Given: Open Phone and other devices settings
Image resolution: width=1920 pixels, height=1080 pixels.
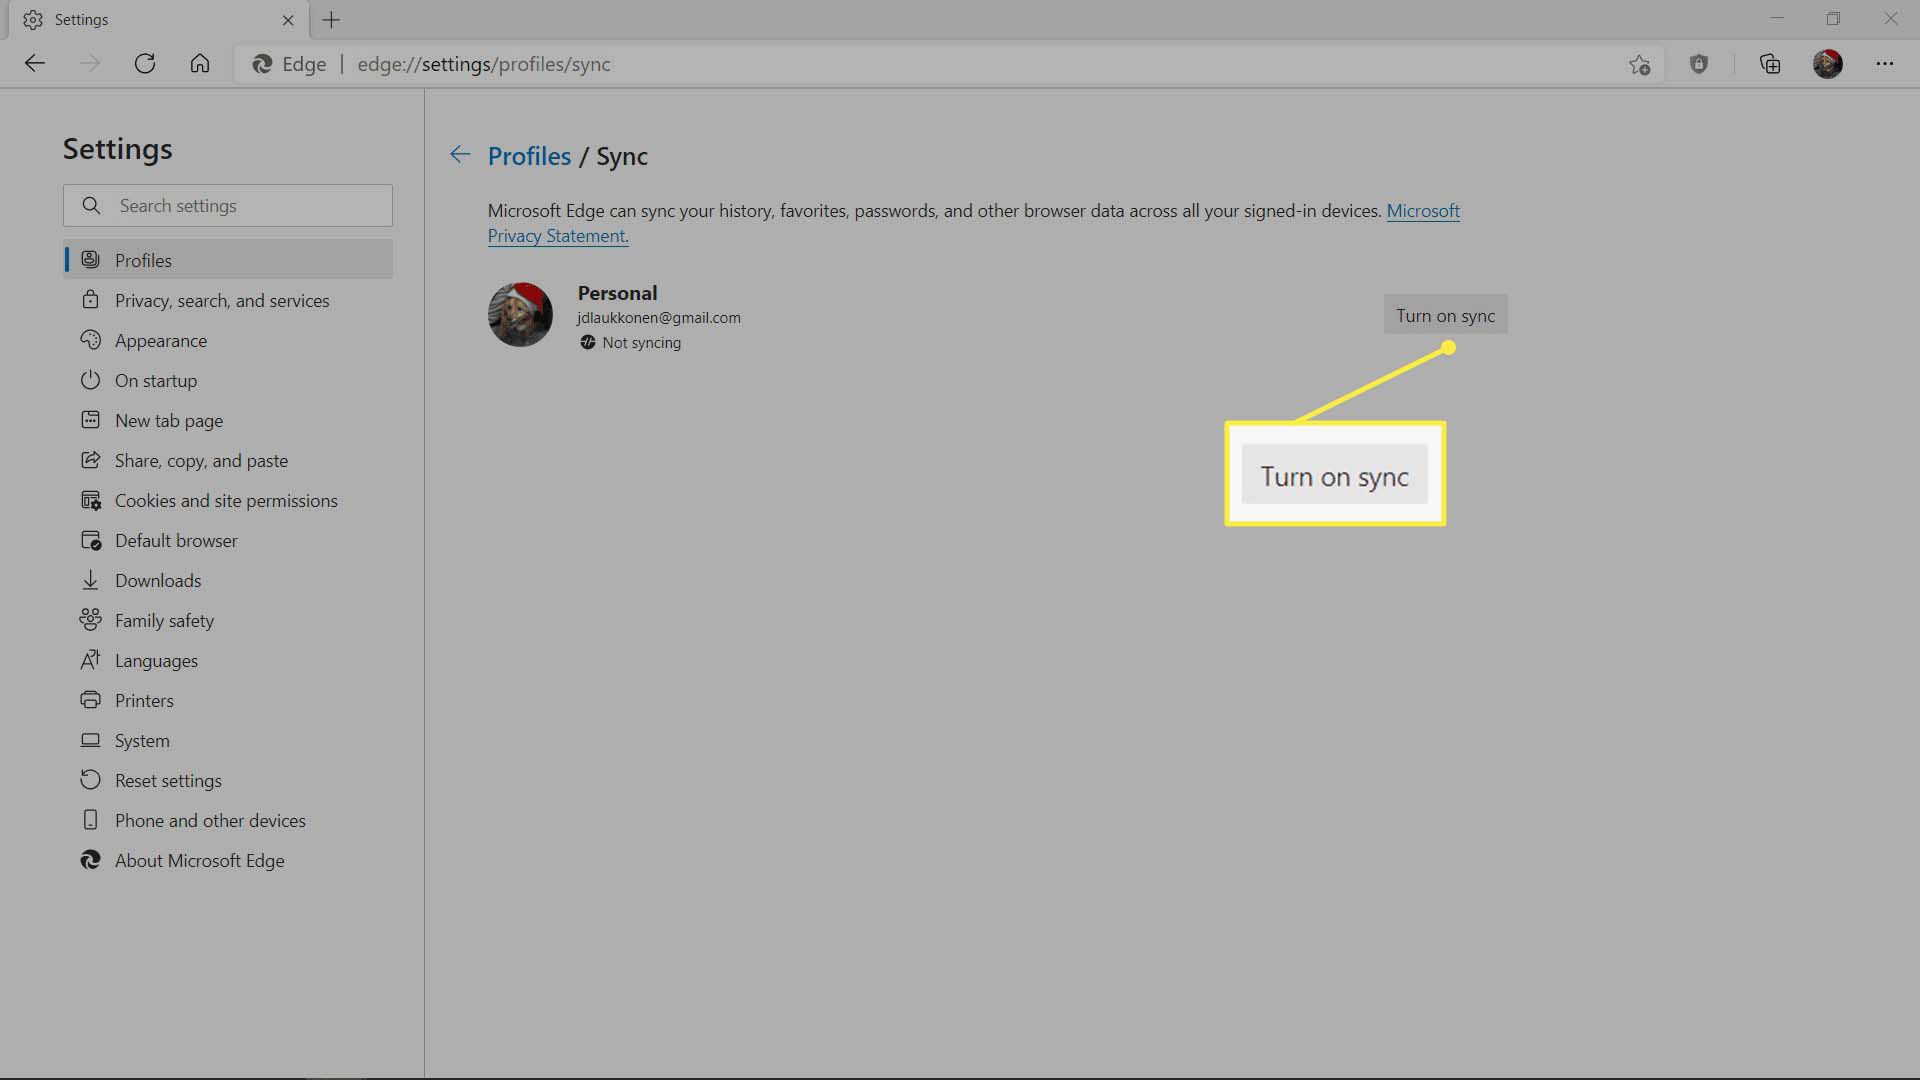Looking at the screenshot, I should click(x=228, y=820).
